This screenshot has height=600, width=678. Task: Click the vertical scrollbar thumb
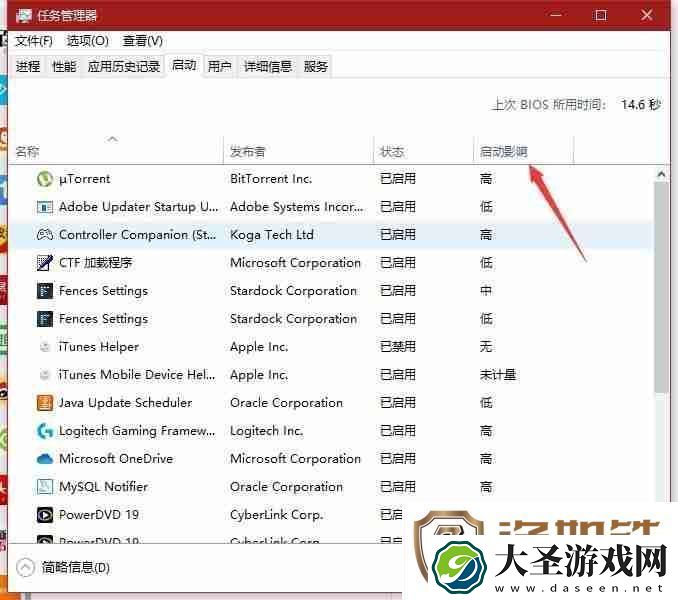click(661, 287)
